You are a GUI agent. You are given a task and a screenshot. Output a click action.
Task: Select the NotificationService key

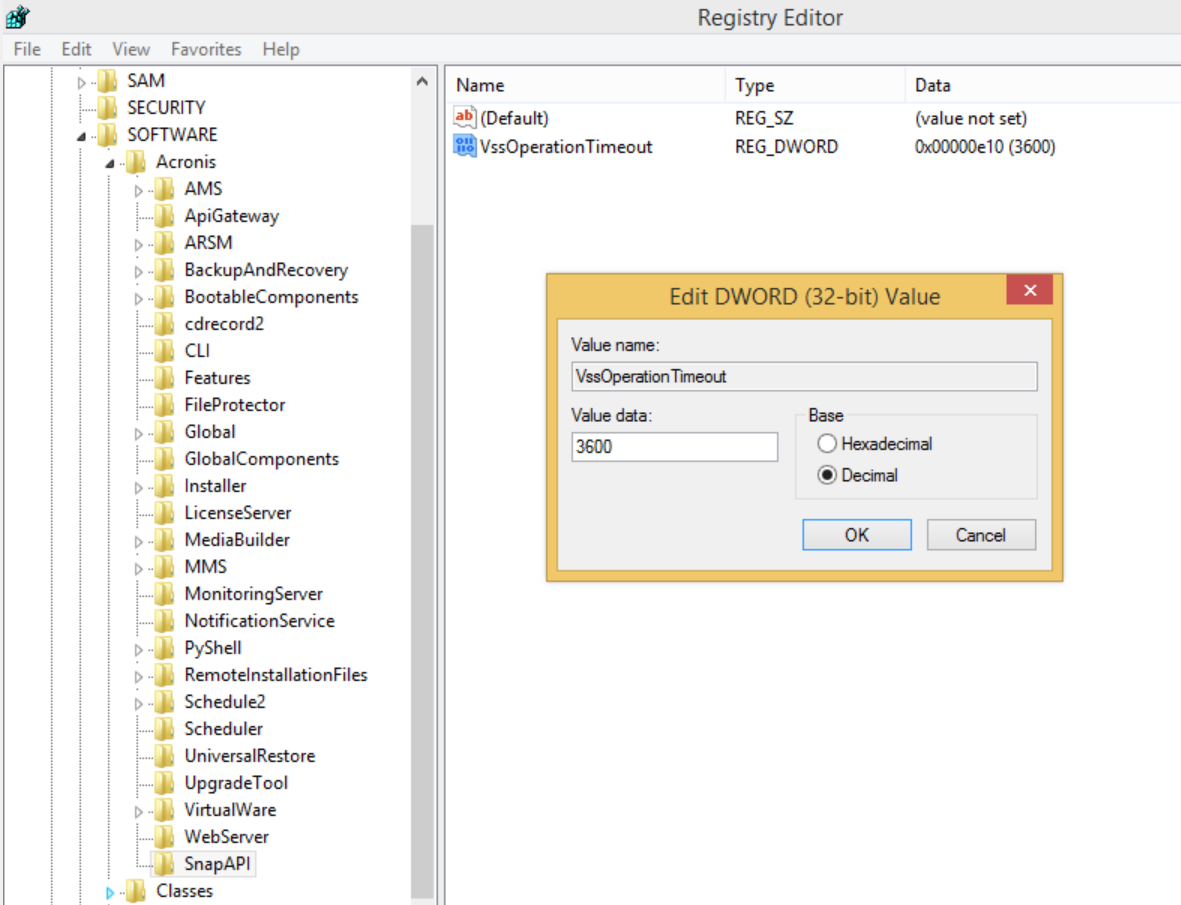[x=260, y=621]
